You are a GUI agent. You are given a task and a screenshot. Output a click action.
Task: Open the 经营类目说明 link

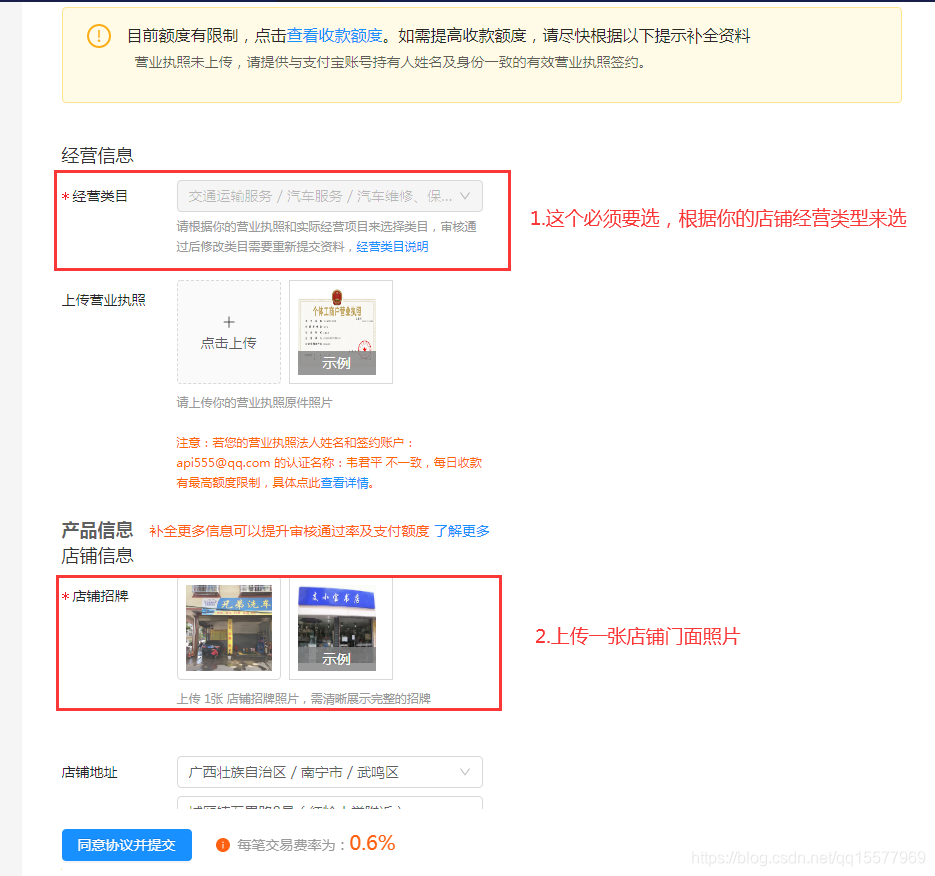click(392, 246)
